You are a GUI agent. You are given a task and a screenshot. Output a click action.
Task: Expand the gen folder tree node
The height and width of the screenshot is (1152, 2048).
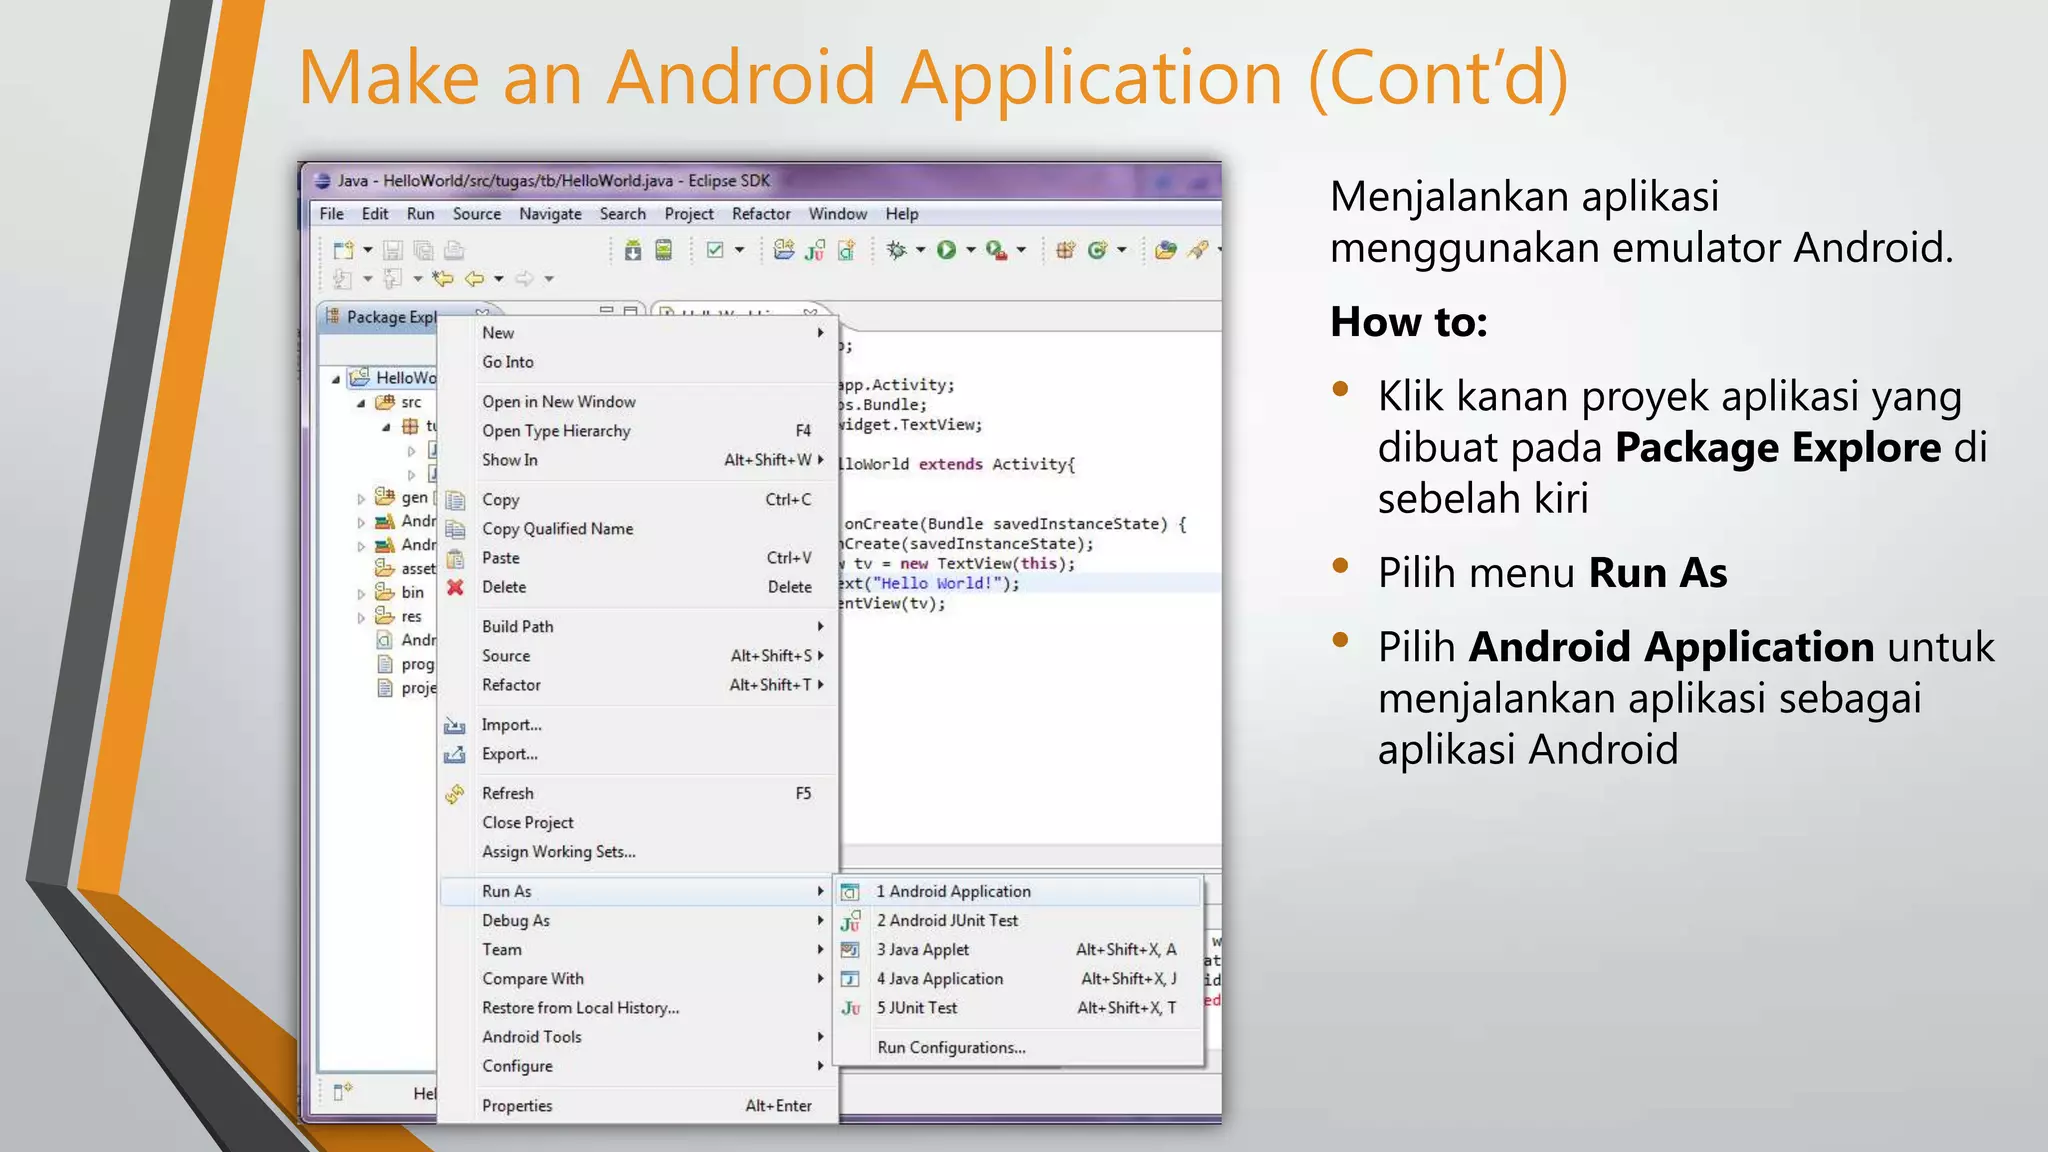[361, 498]
